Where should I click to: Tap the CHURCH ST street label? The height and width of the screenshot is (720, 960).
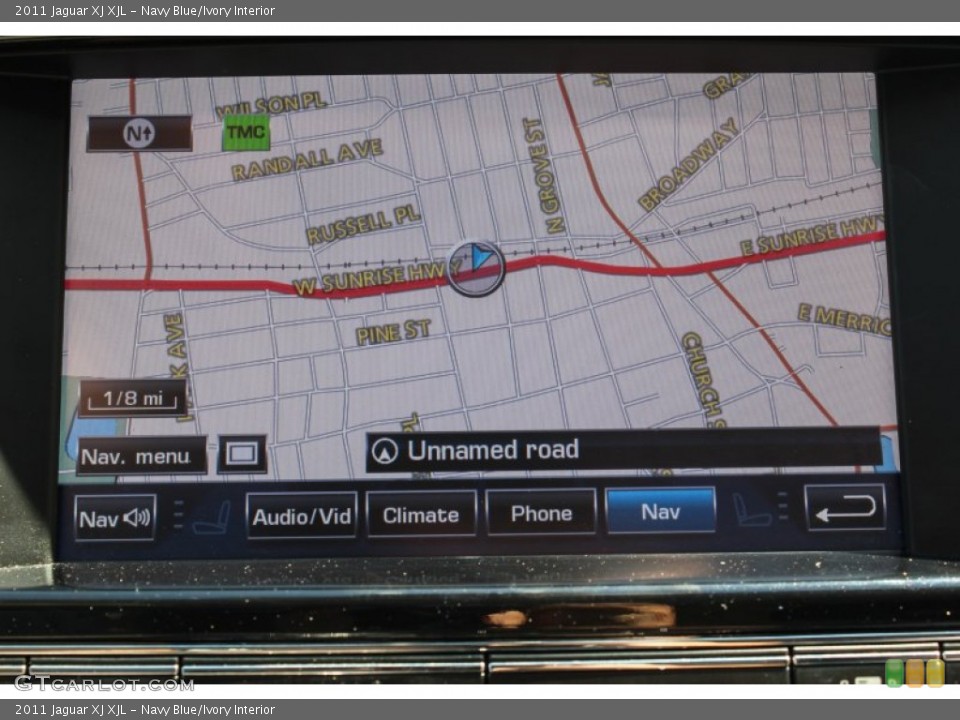(704, 380)
